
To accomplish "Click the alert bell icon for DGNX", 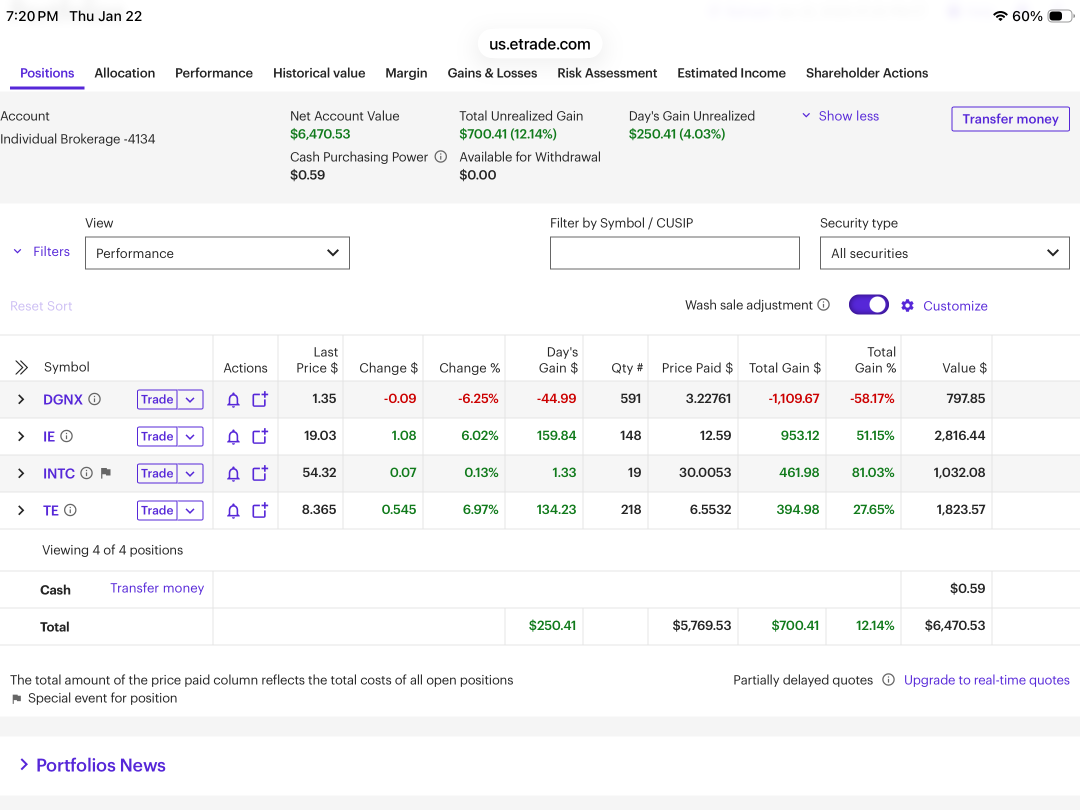I will pyautogui.click(x=233, y=400).
